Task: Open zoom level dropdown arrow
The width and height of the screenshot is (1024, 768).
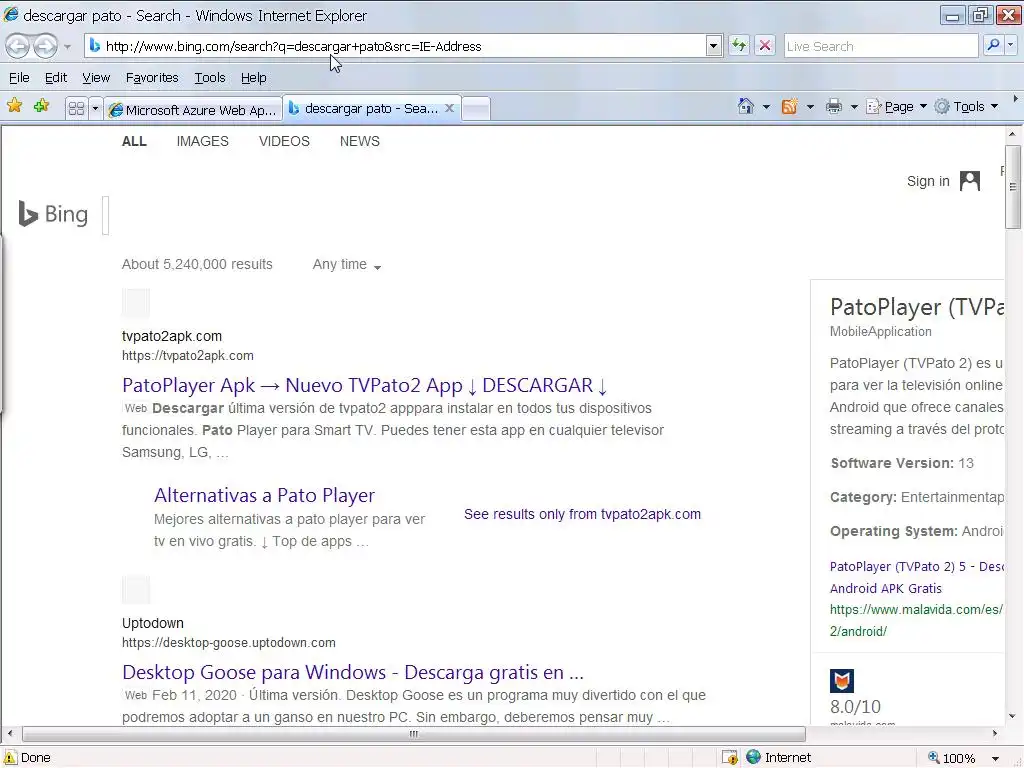Action: tap(995, 758)
